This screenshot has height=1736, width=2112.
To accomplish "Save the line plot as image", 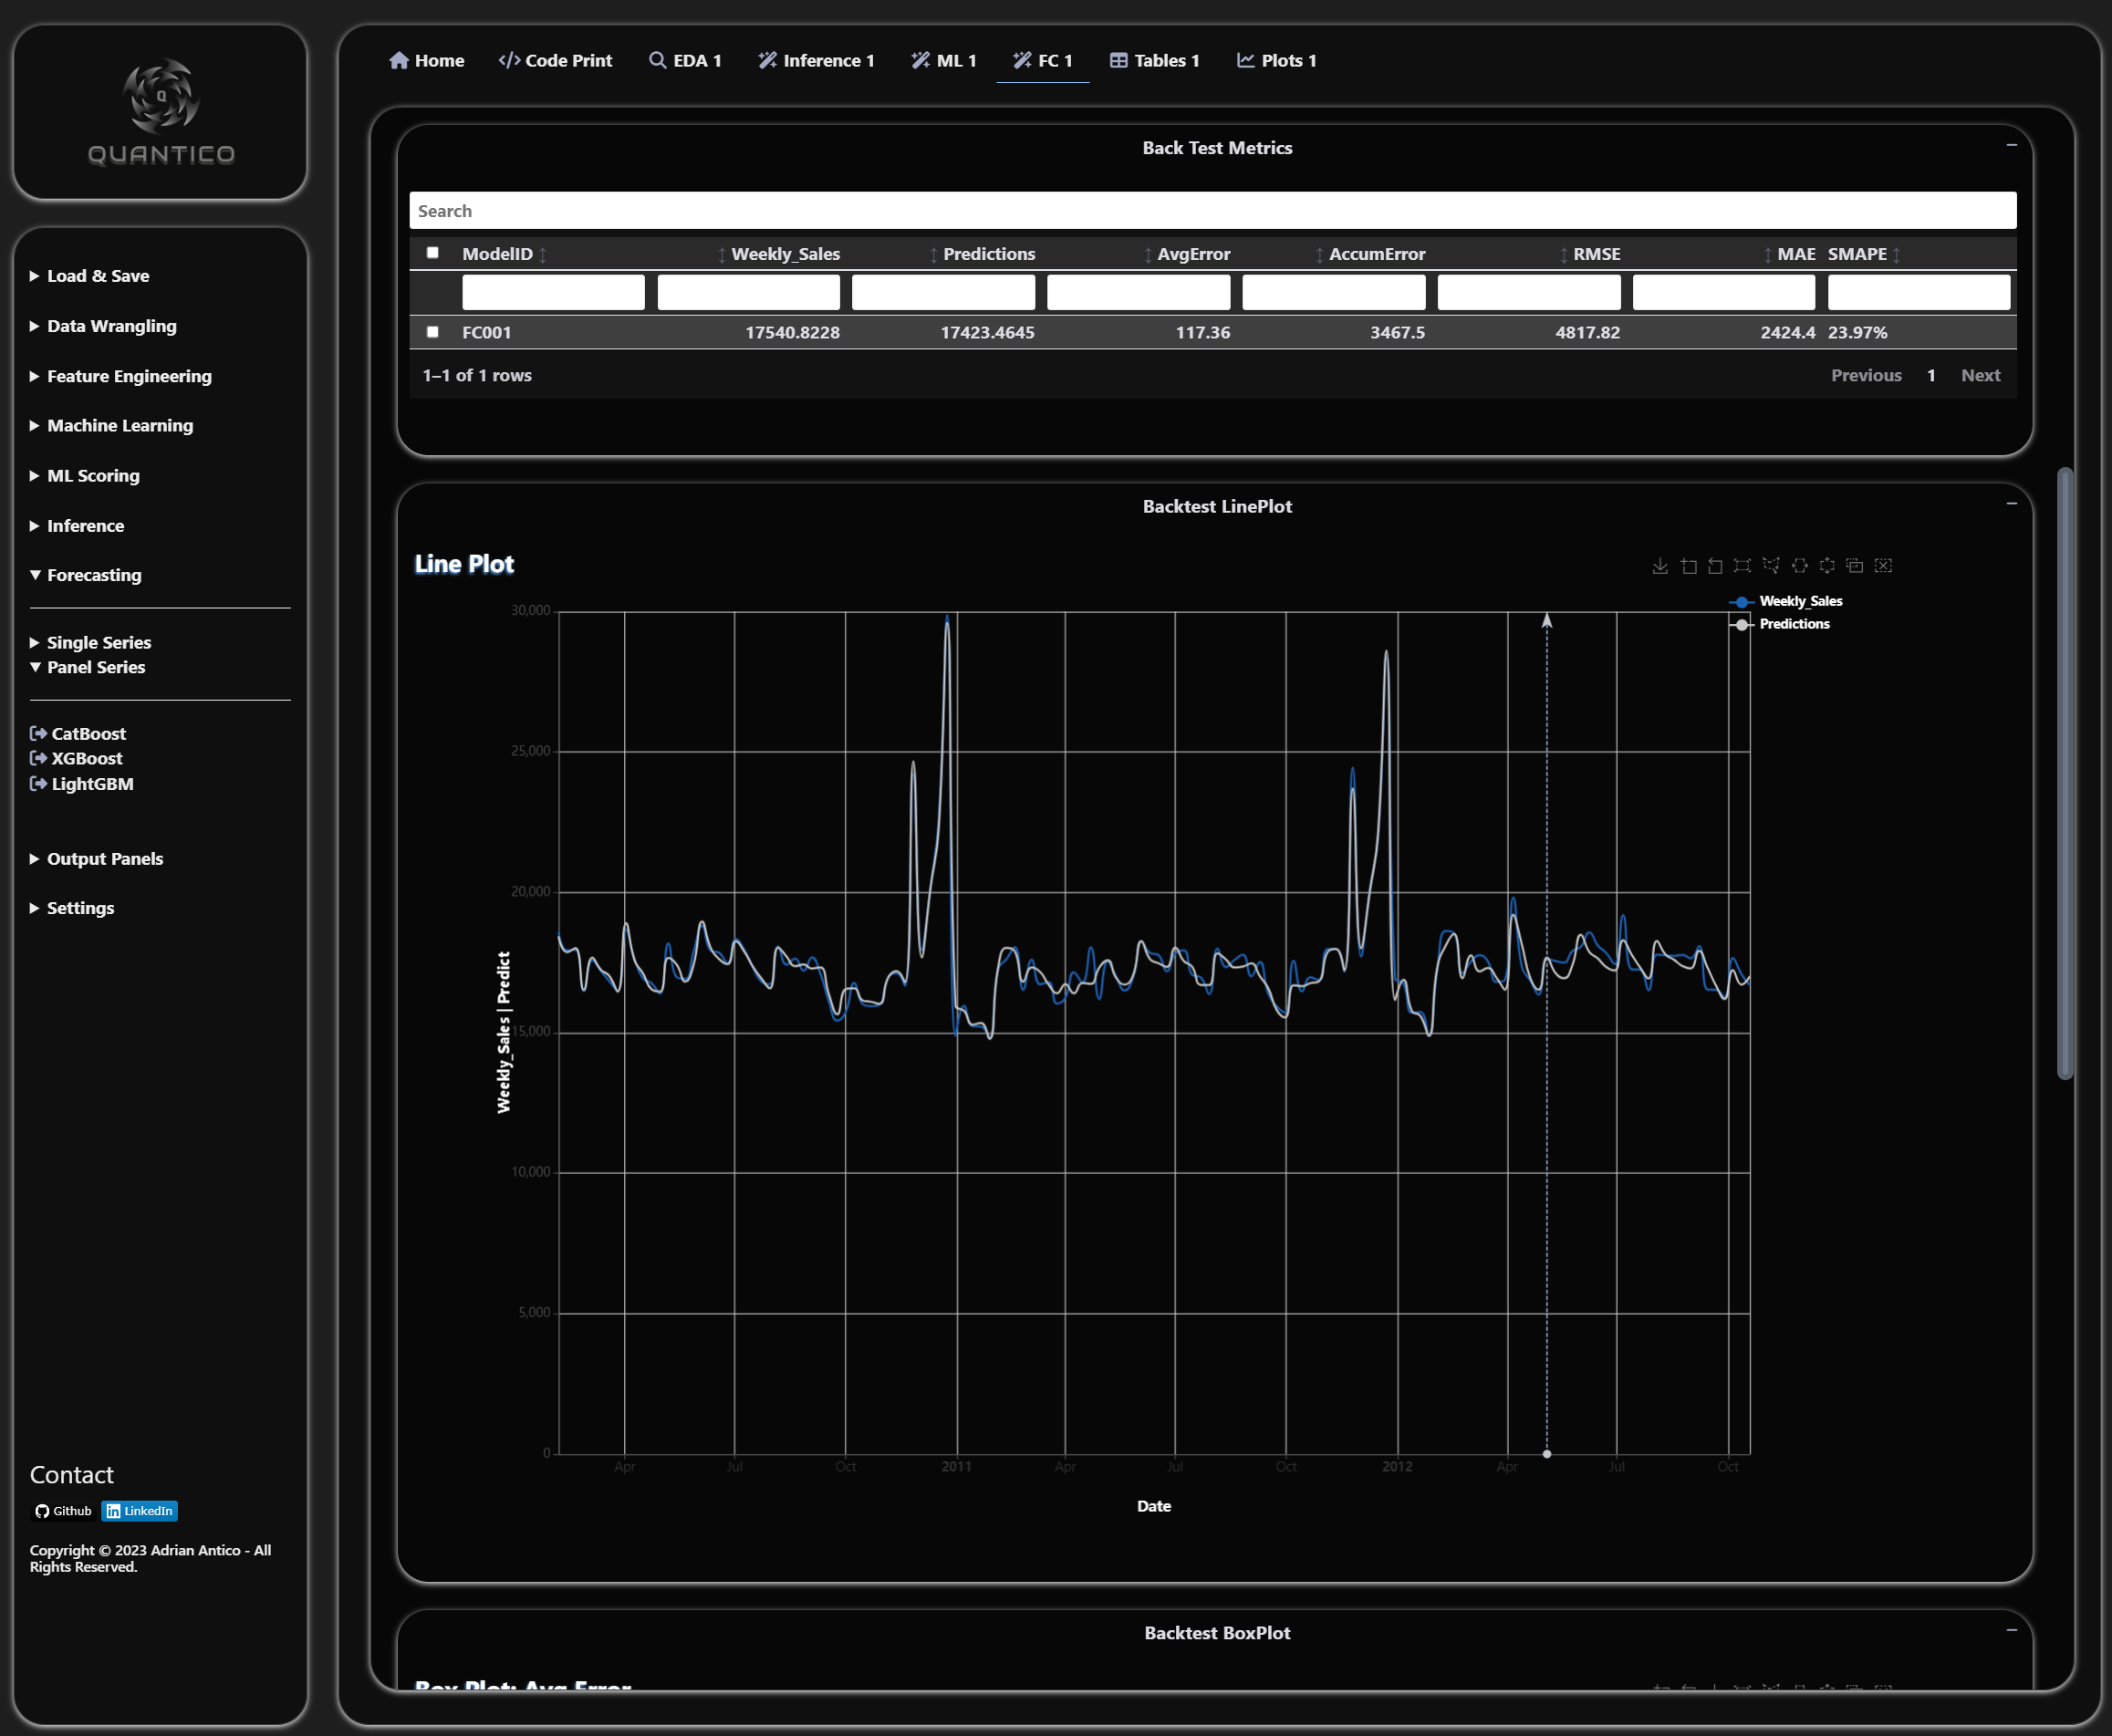I will point(1660,566).
